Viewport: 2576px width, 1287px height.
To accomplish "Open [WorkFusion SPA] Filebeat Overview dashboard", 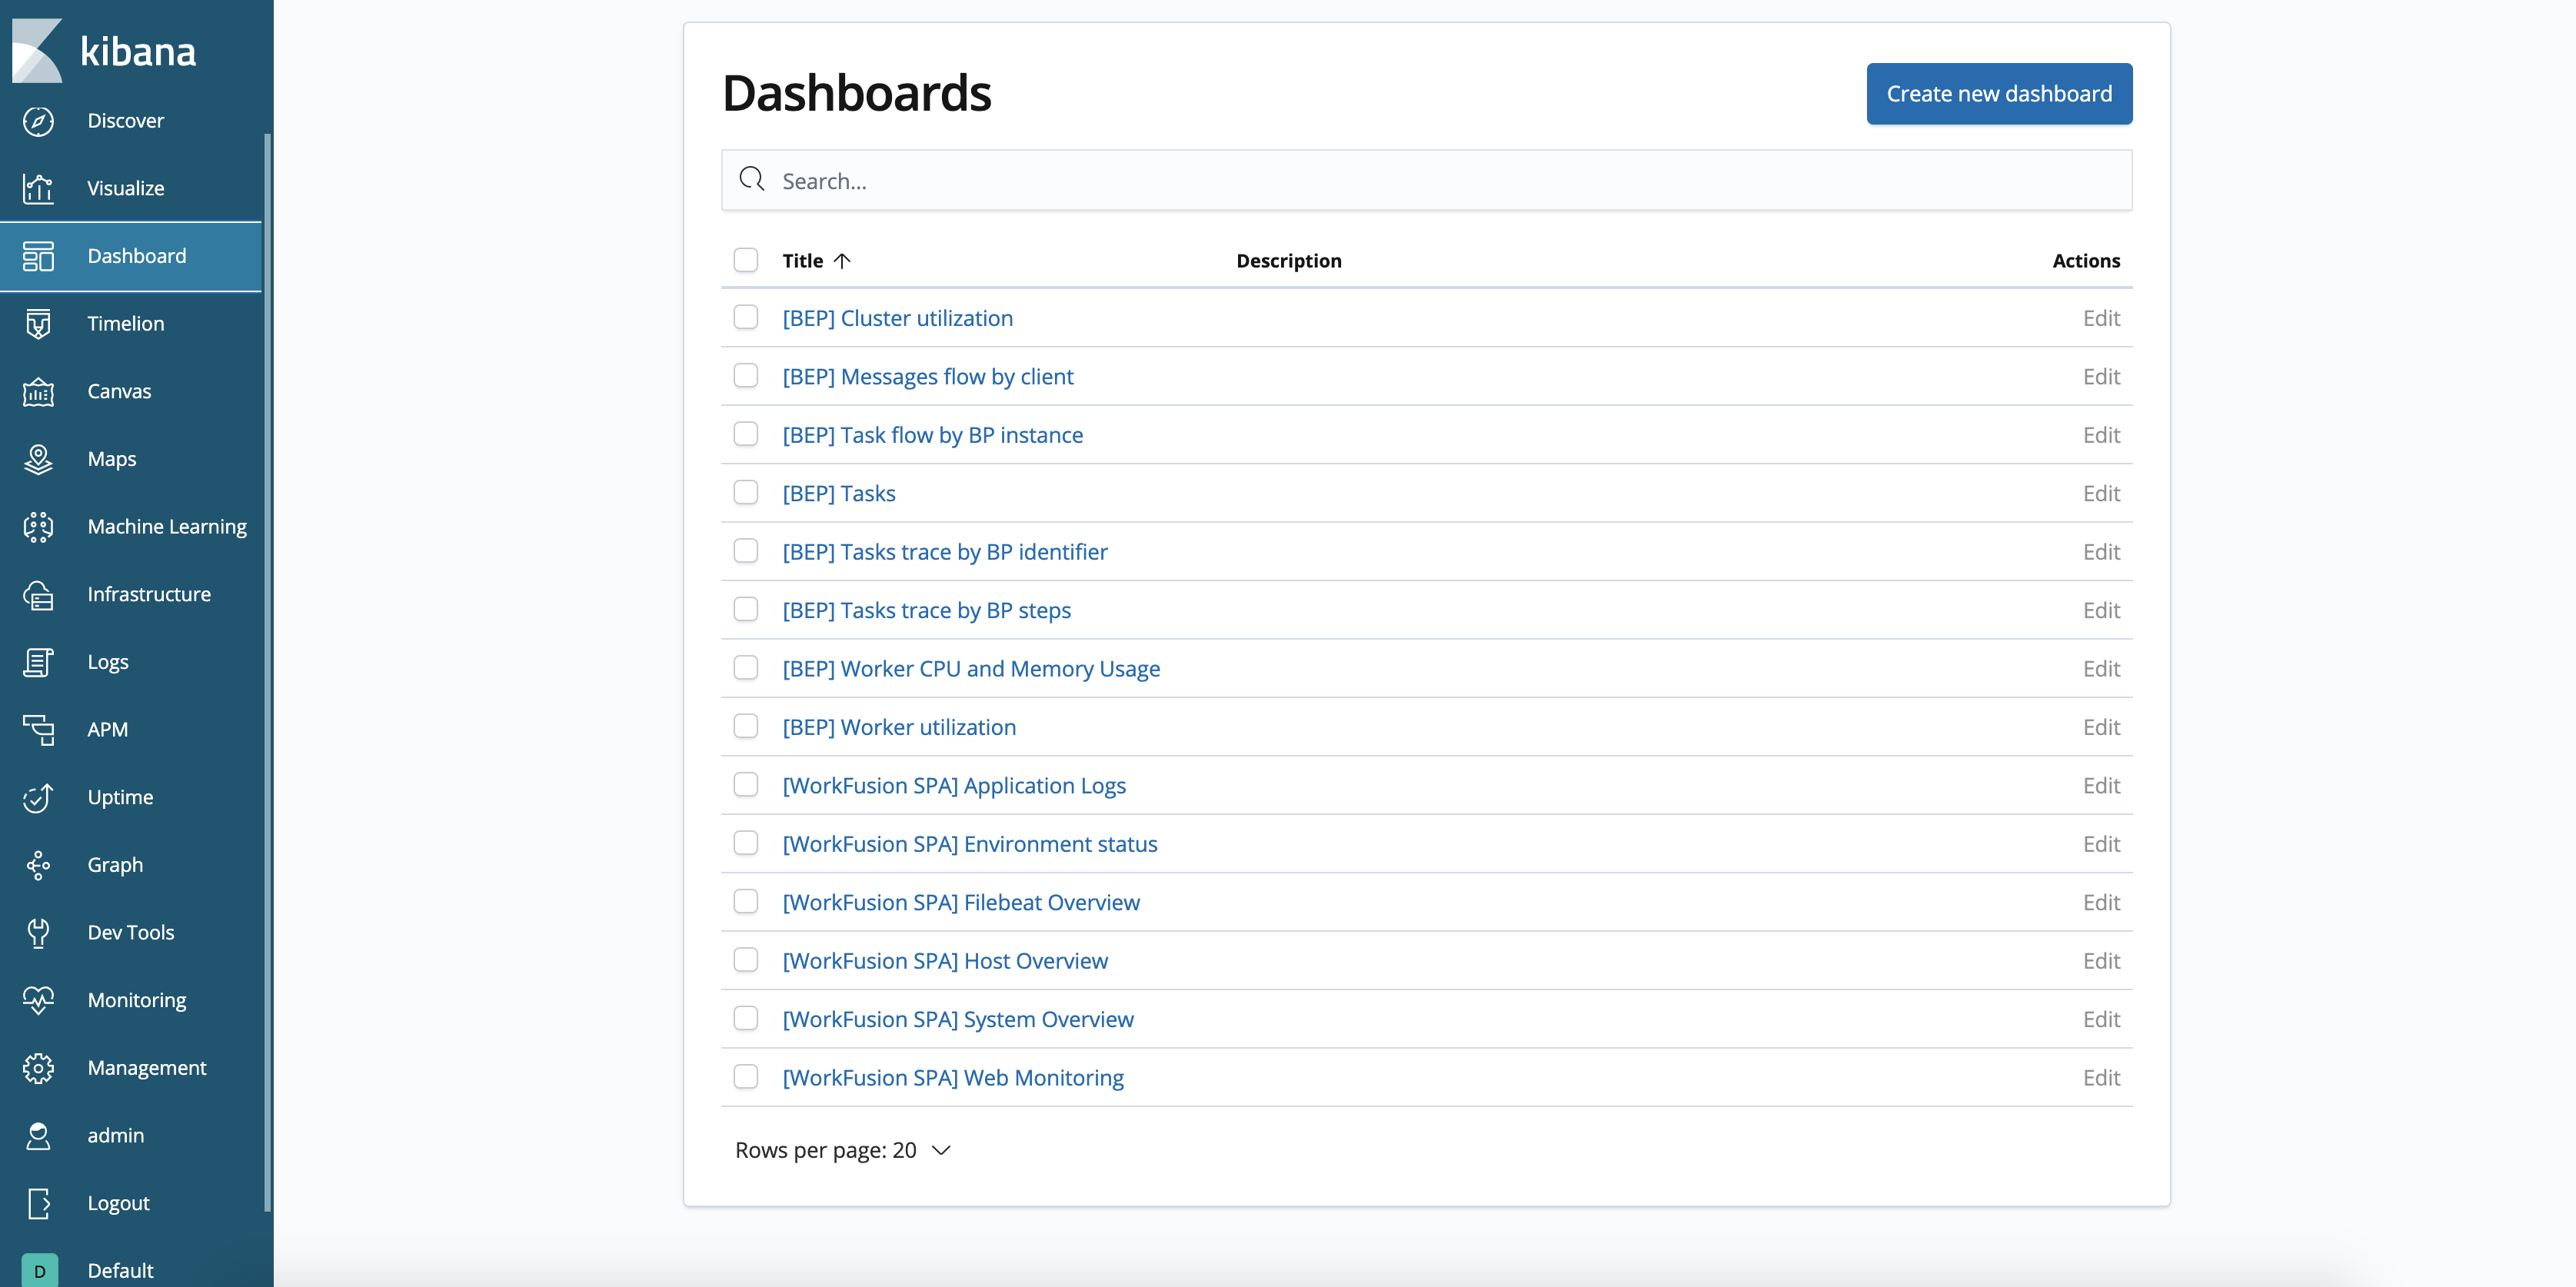I will coord(961,903).
